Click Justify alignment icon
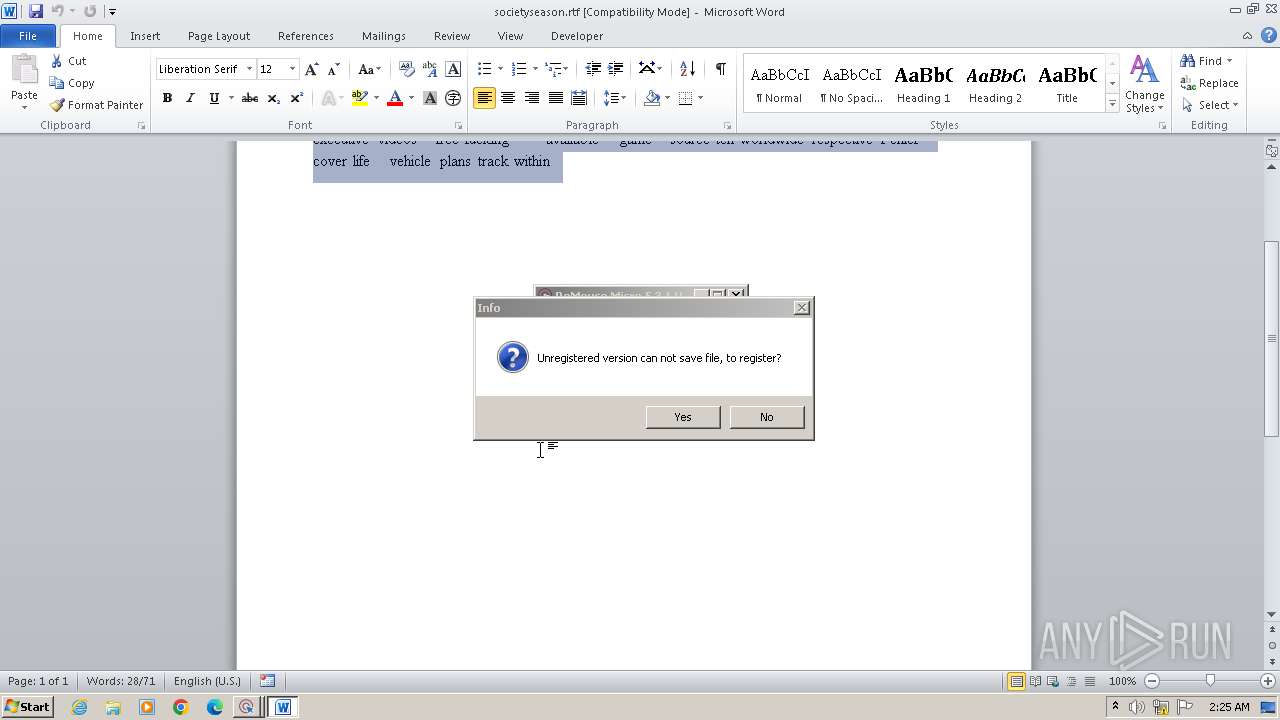 click(x=556, y=98)
